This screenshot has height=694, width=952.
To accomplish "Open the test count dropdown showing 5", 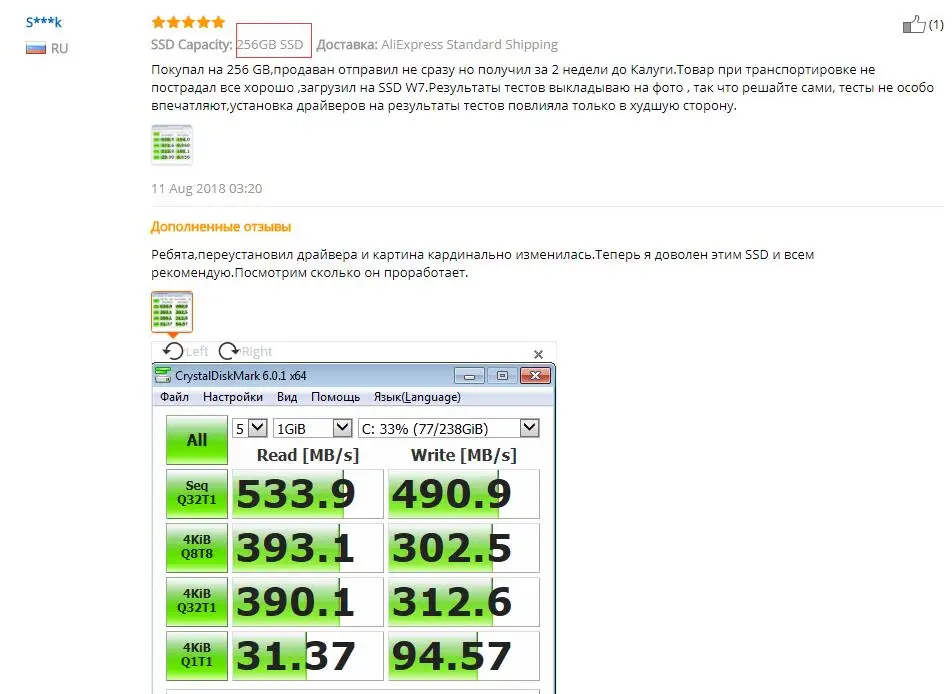I will (x=250, y=428).
